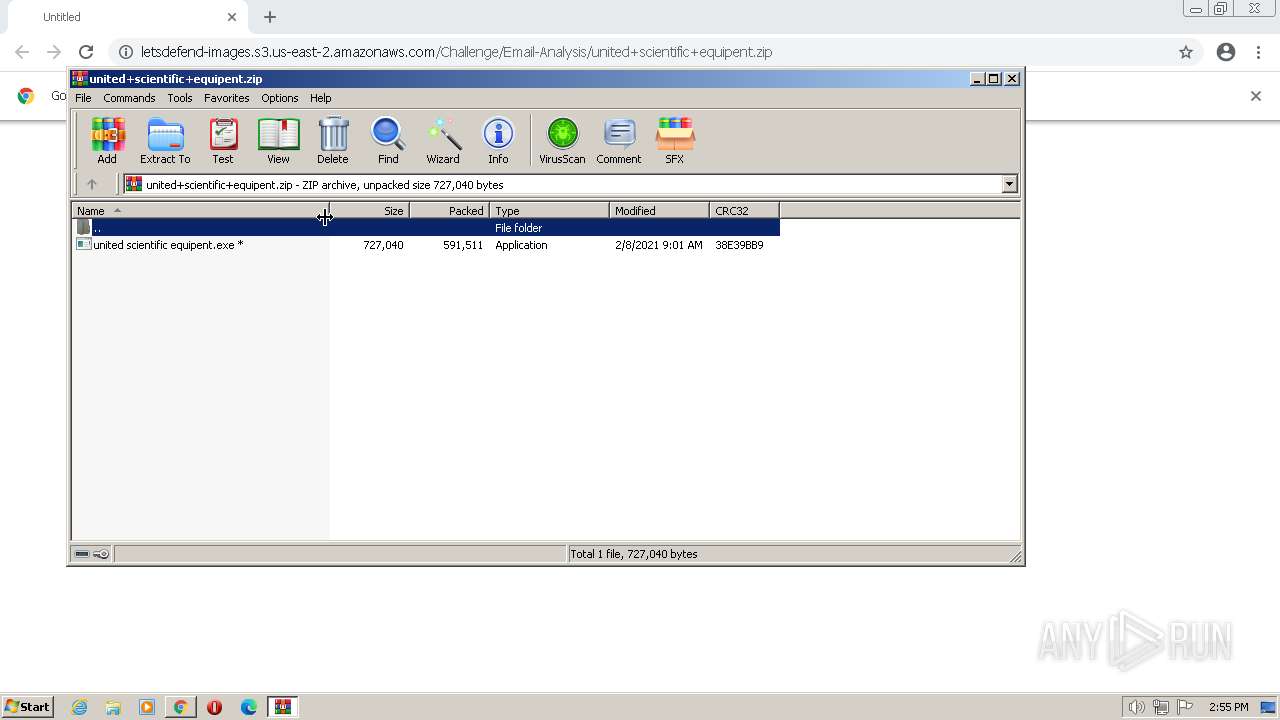The width and height of the screenshot is (1280, 720).
Task: Click the browser forward arrow
Action: (54, 52)
